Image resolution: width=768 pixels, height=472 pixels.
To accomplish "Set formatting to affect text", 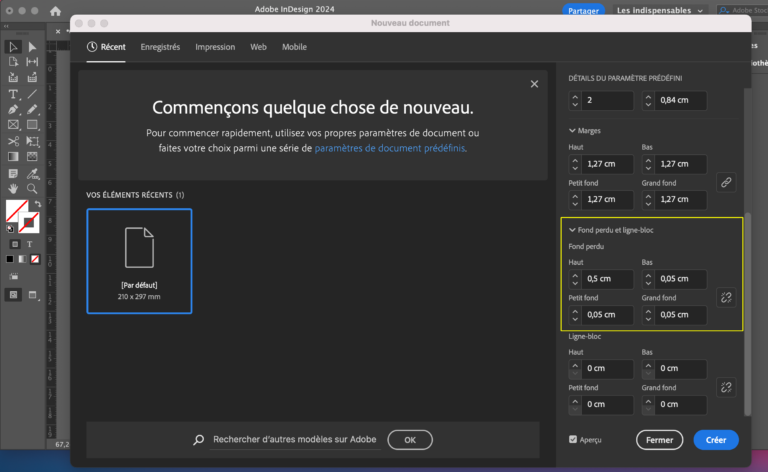I will pyautogui.click(x=29, y=244).
